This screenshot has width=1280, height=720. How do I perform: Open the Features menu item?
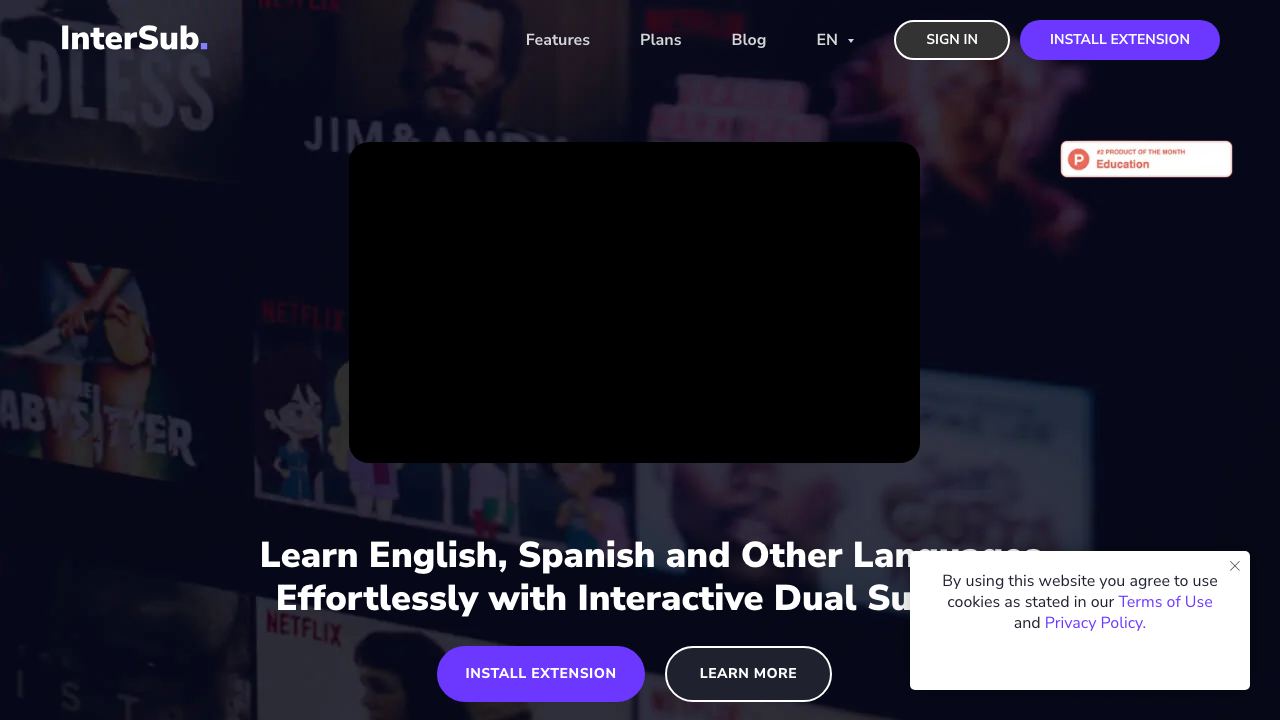tap(558, 40)
